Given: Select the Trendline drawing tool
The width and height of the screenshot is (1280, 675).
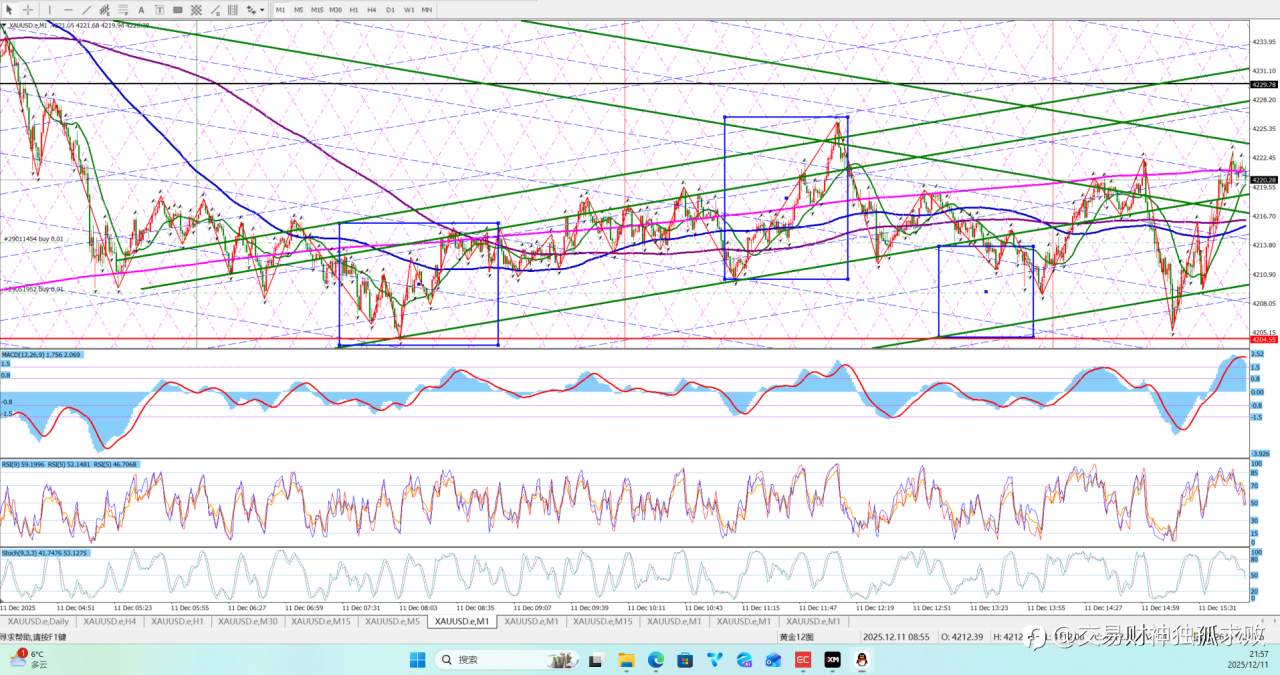Looking at the screenshot, I should click(x=86, y=9).
